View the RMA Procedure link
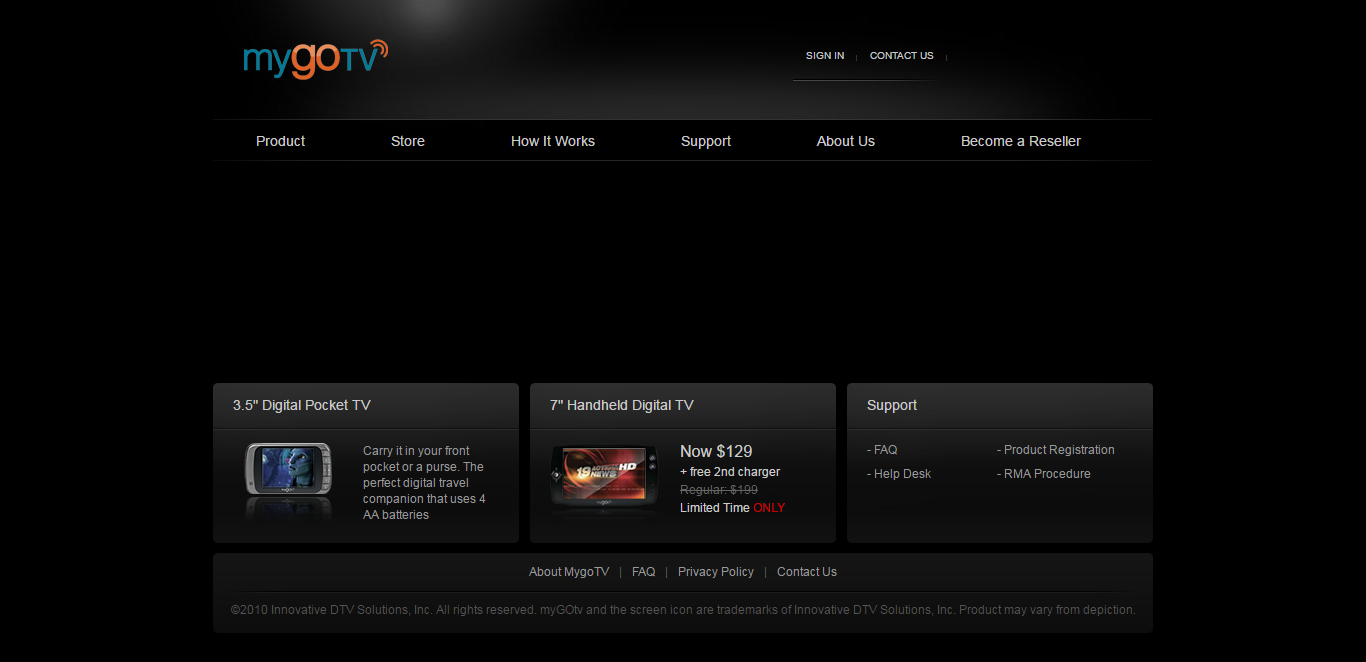 tap(1046, 474)
